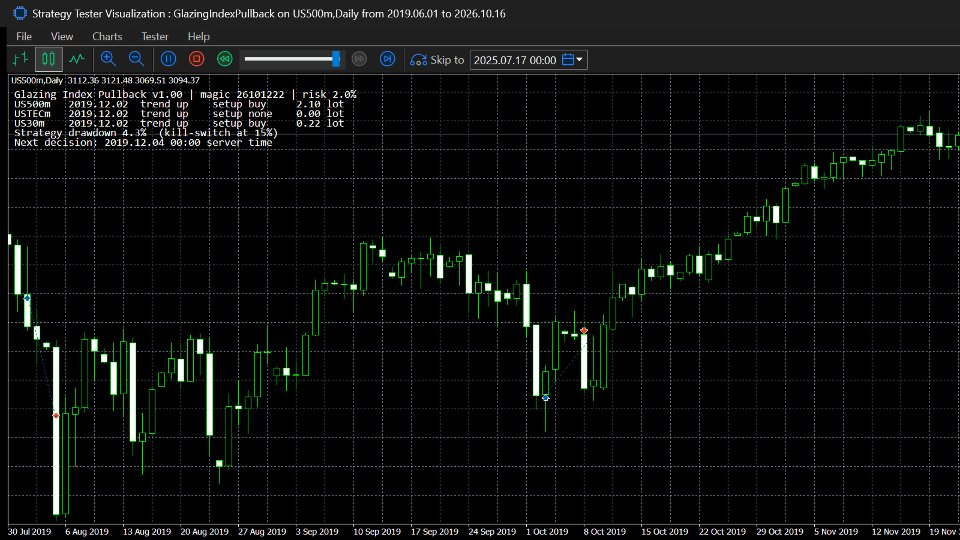Image resolution: width=960 pixels, height=540 pixels.
Task: Open the Help menu
Action: tap(198, 36)
